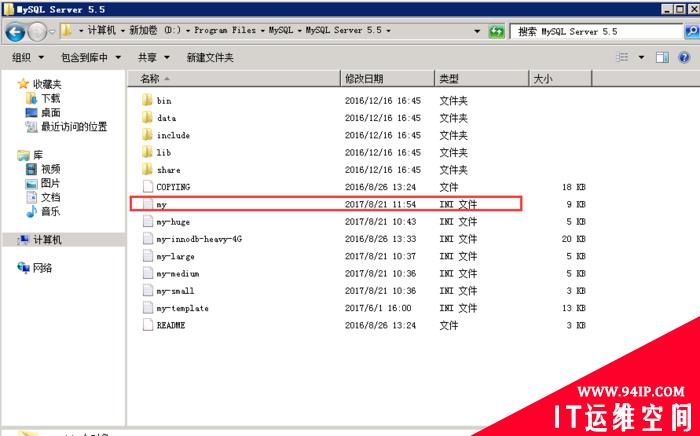
Task: Open 收藏夹 favorites in sidebar
Action: click(40, 84)
